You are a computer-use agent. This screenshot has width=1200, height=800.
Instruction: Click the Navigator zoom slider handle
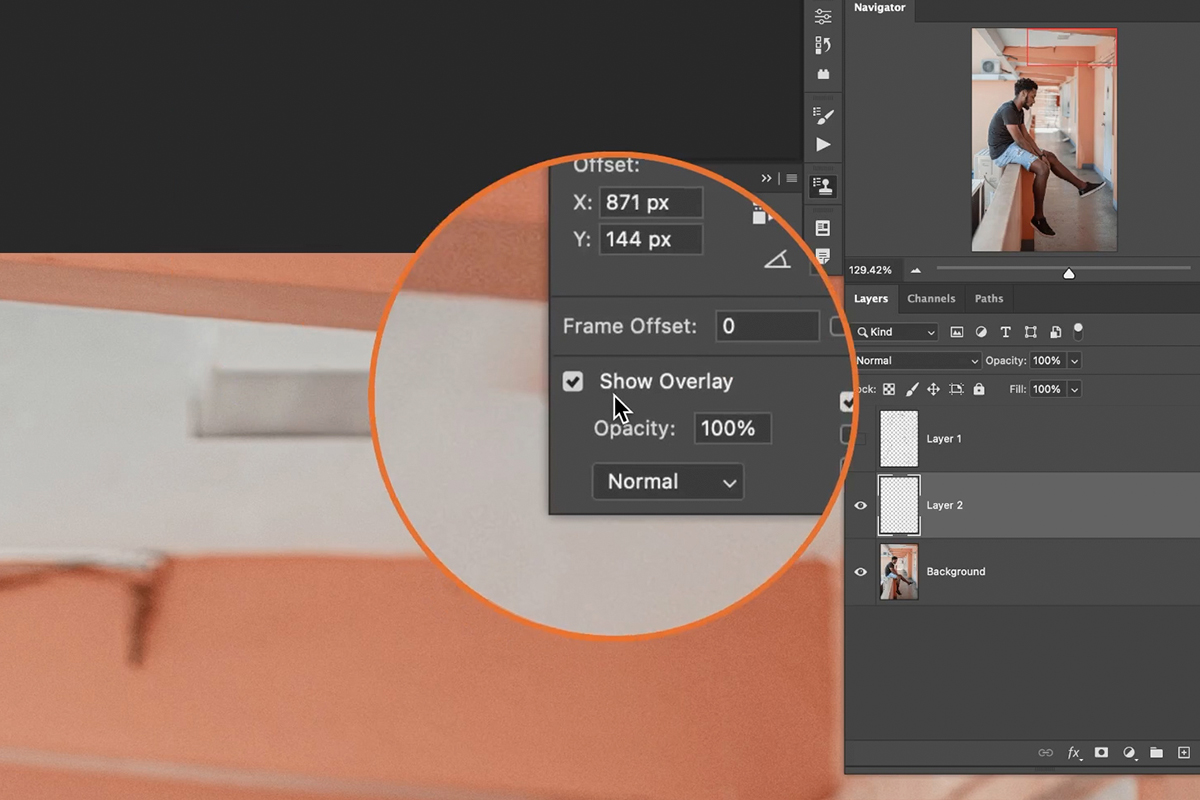pos(1069,273)
